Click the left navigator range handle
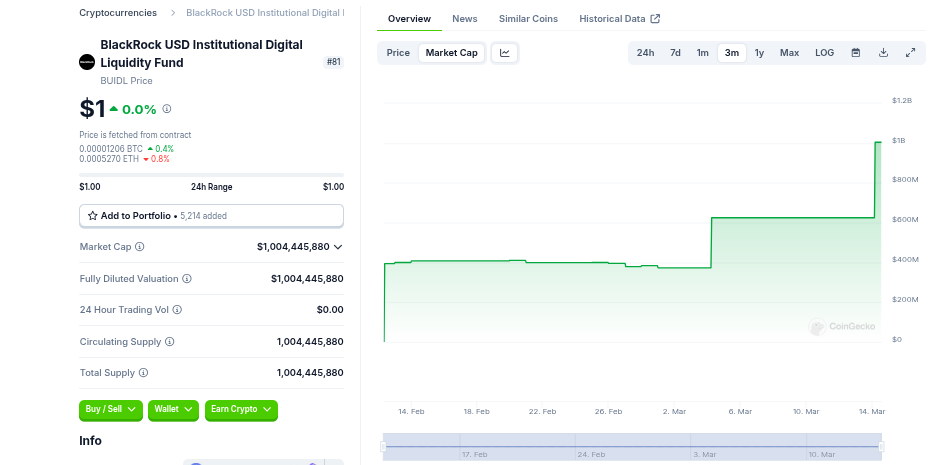944x465 pixels. [383, 446]
